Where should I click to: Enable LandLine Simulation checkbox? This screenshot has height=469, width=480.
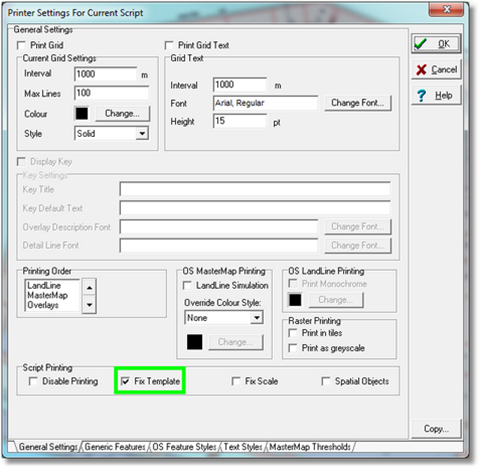[x=187, y=285]
